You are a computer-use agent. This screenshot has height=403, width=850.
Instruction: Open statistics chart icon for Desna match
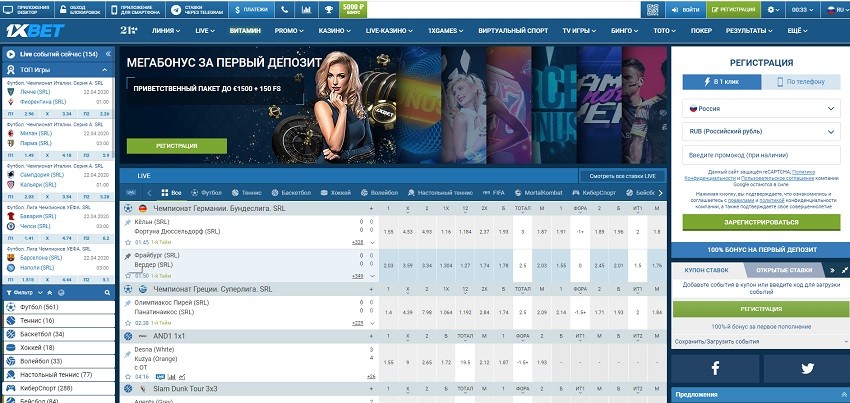pyautogui.click(x=171, y=376)
